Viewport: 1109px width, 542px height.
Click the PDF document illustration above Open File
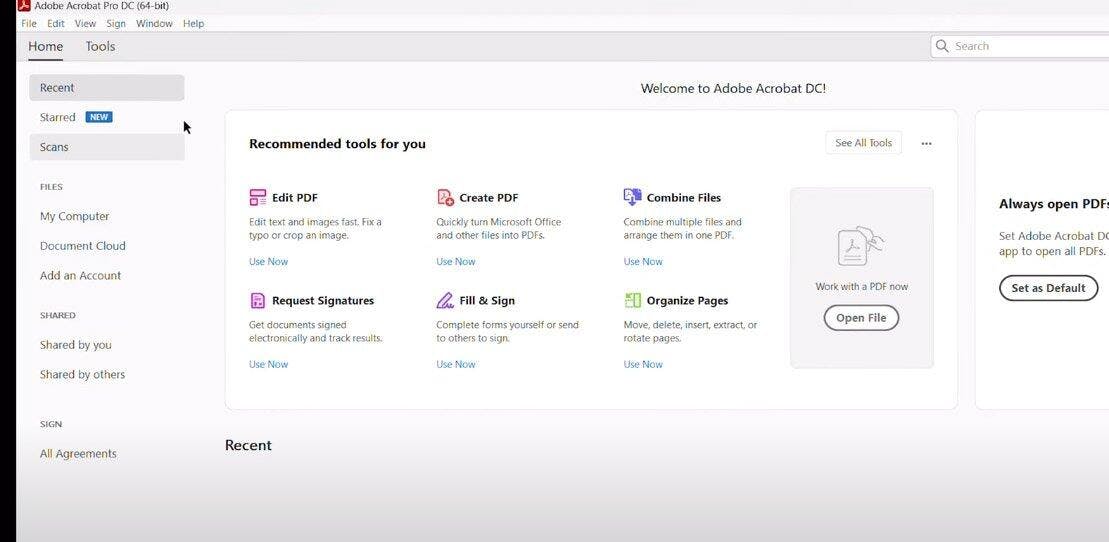(861, 246)
